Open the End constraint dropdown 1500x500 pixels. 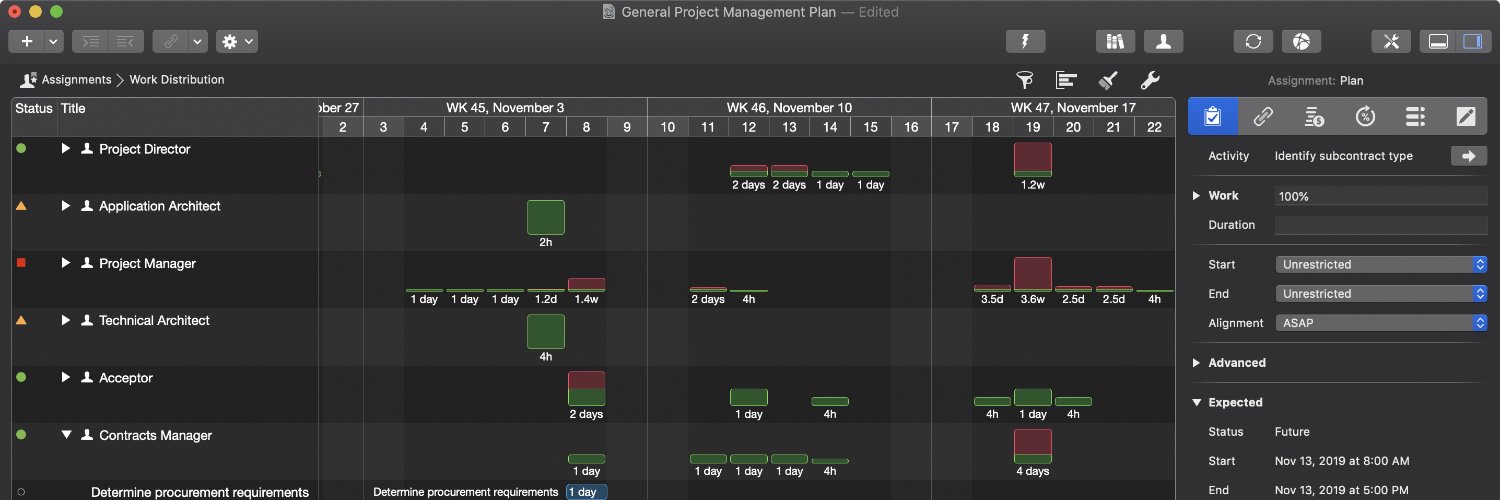[x=1381, y=294]
